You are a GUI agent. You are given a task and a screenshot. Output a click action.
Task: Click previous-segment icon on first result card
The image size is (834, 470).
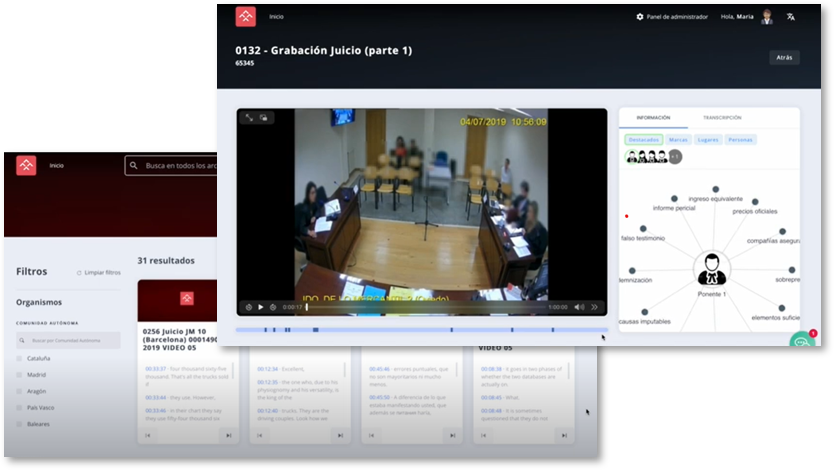pyautogui.click(x=148, y=435)
